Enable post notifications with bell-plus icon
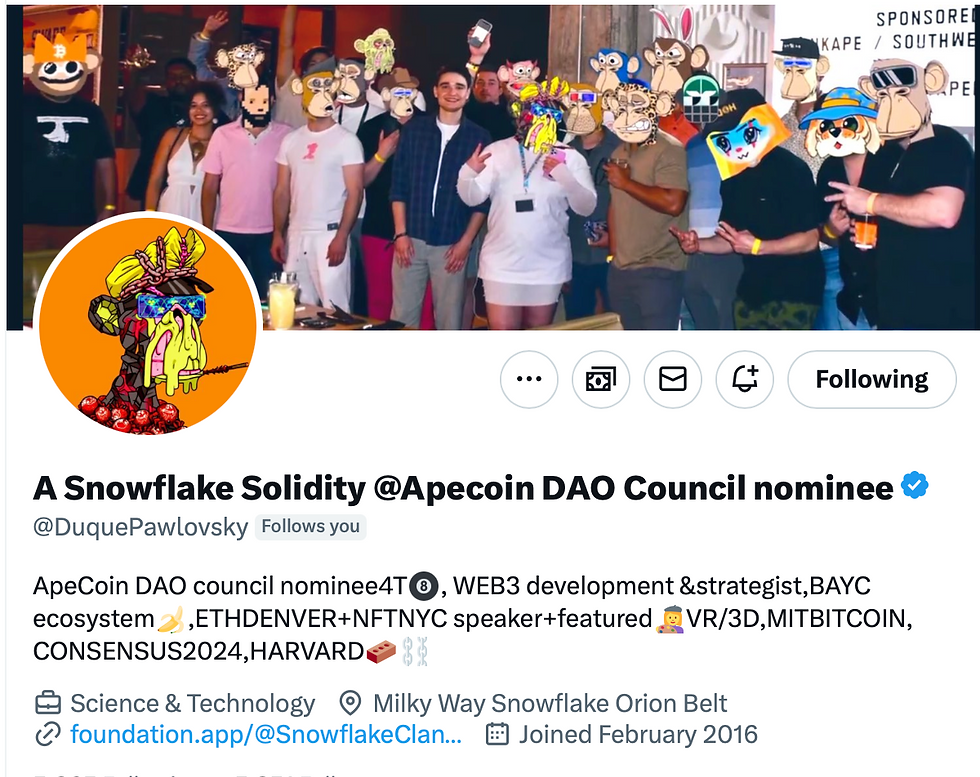The image size is (980, 777). point(744,379)
